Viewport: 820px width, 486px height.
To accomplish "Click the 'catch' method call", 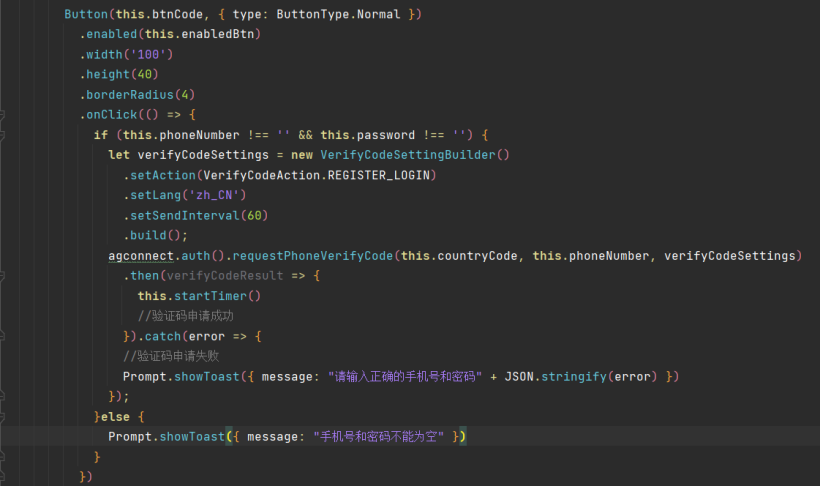I will pos(163,336).
